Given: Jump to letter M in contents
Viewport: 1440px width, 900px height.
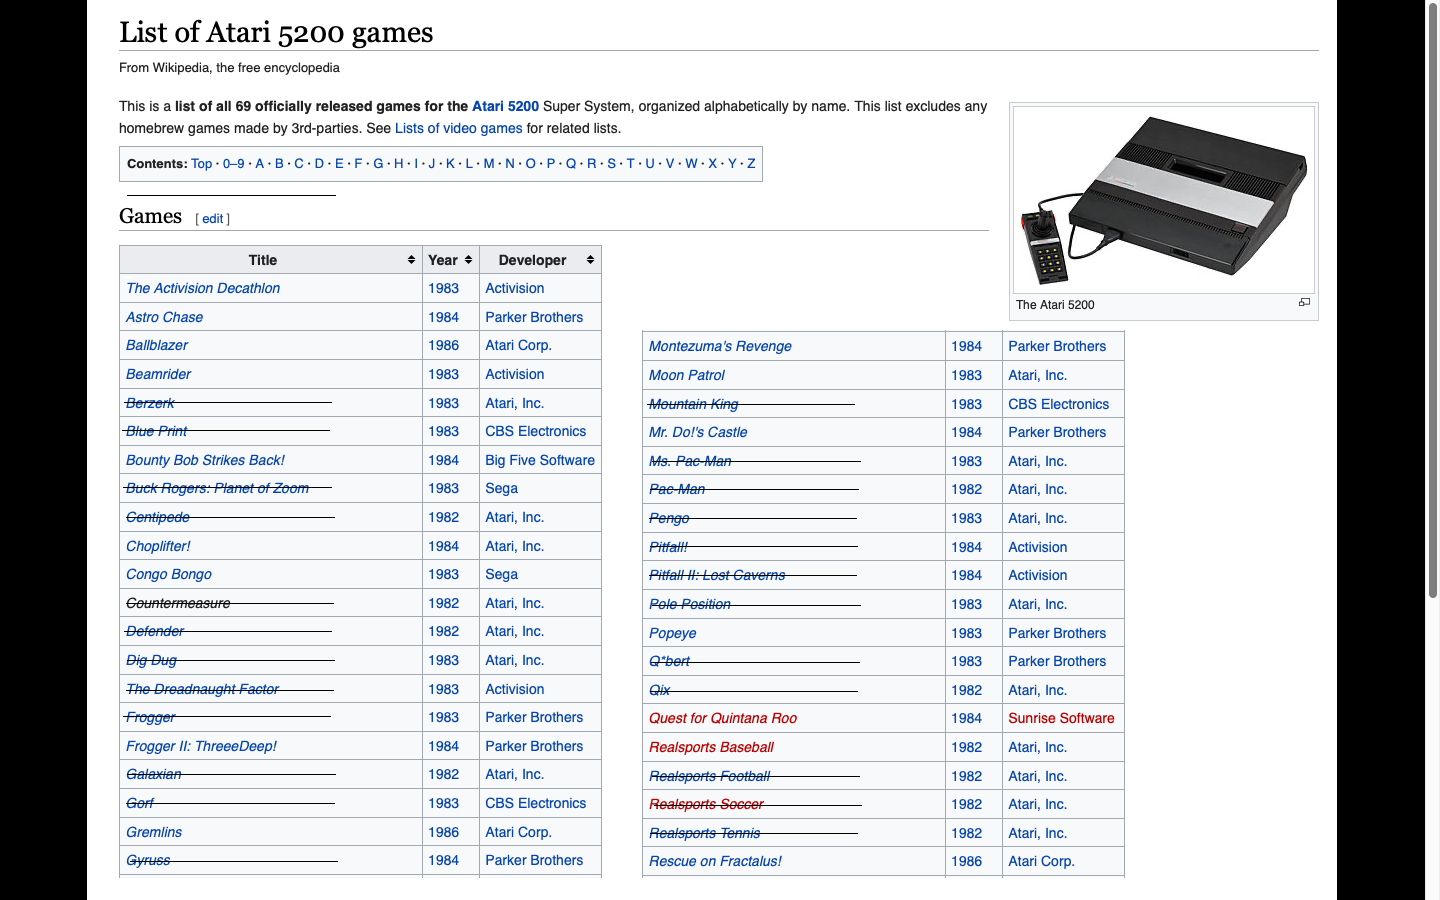Looking at the screenshot, I should (x=489, y=164).
